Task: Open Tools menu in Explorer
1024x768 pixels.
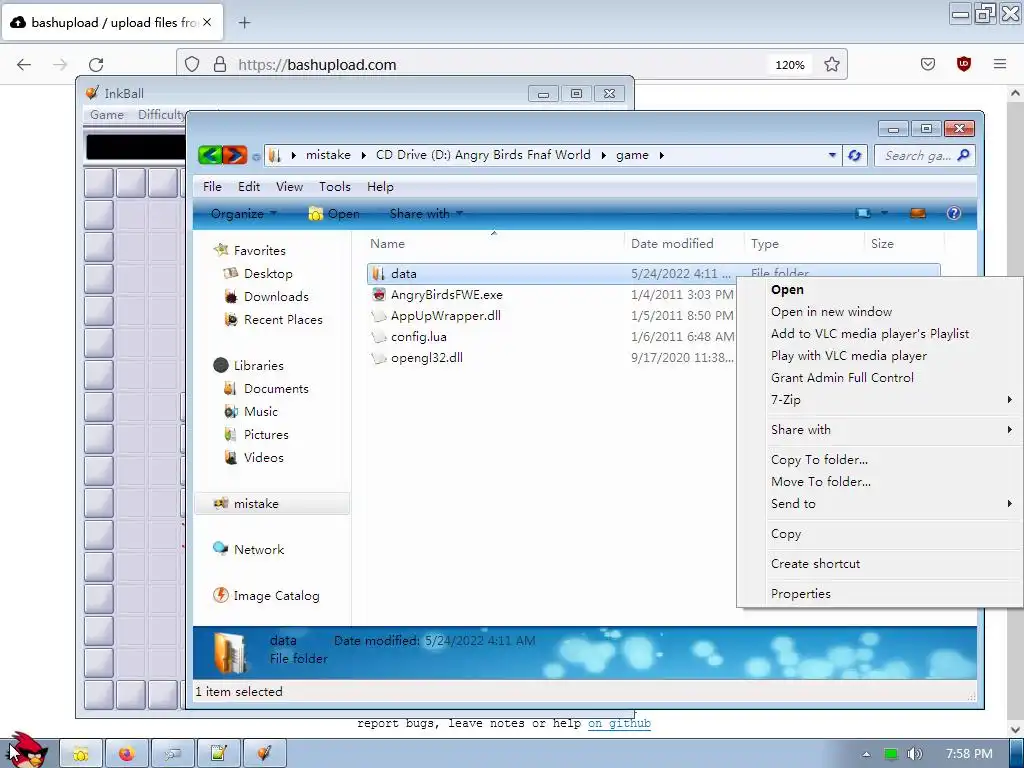Action: [x=334, y=187]
